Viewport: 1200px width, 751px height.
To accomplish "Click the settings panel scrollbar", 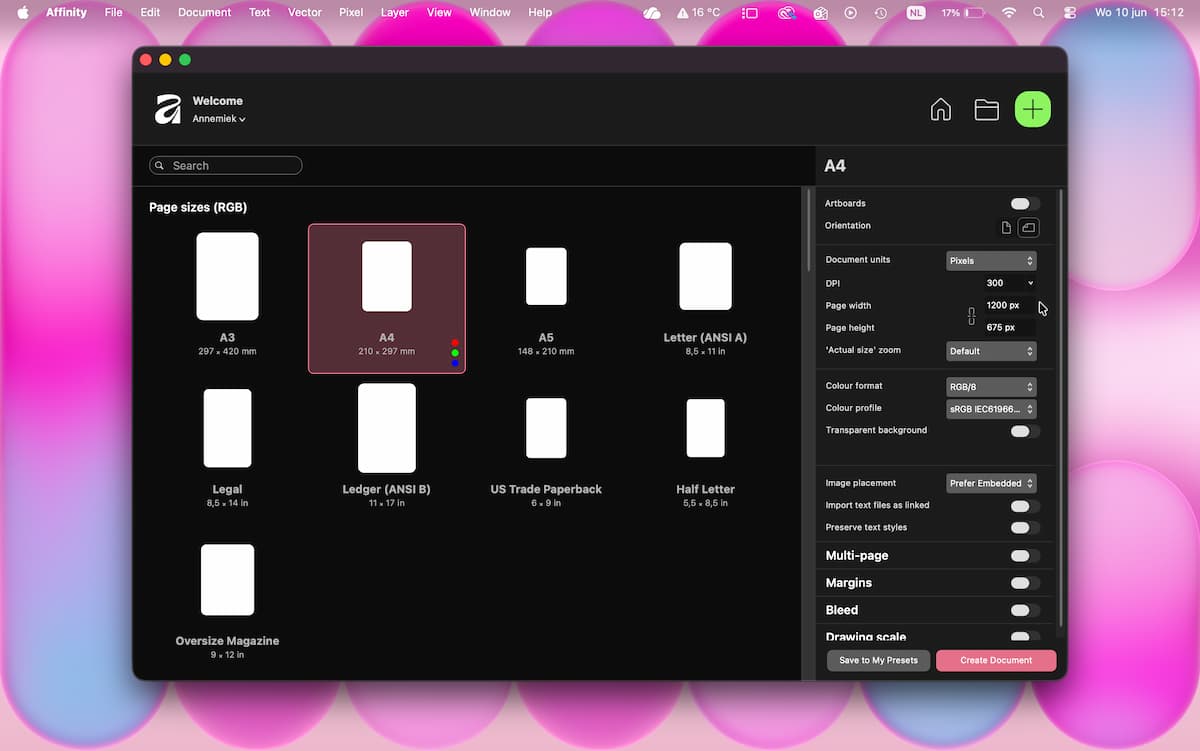I will (x=1060, y=408).
